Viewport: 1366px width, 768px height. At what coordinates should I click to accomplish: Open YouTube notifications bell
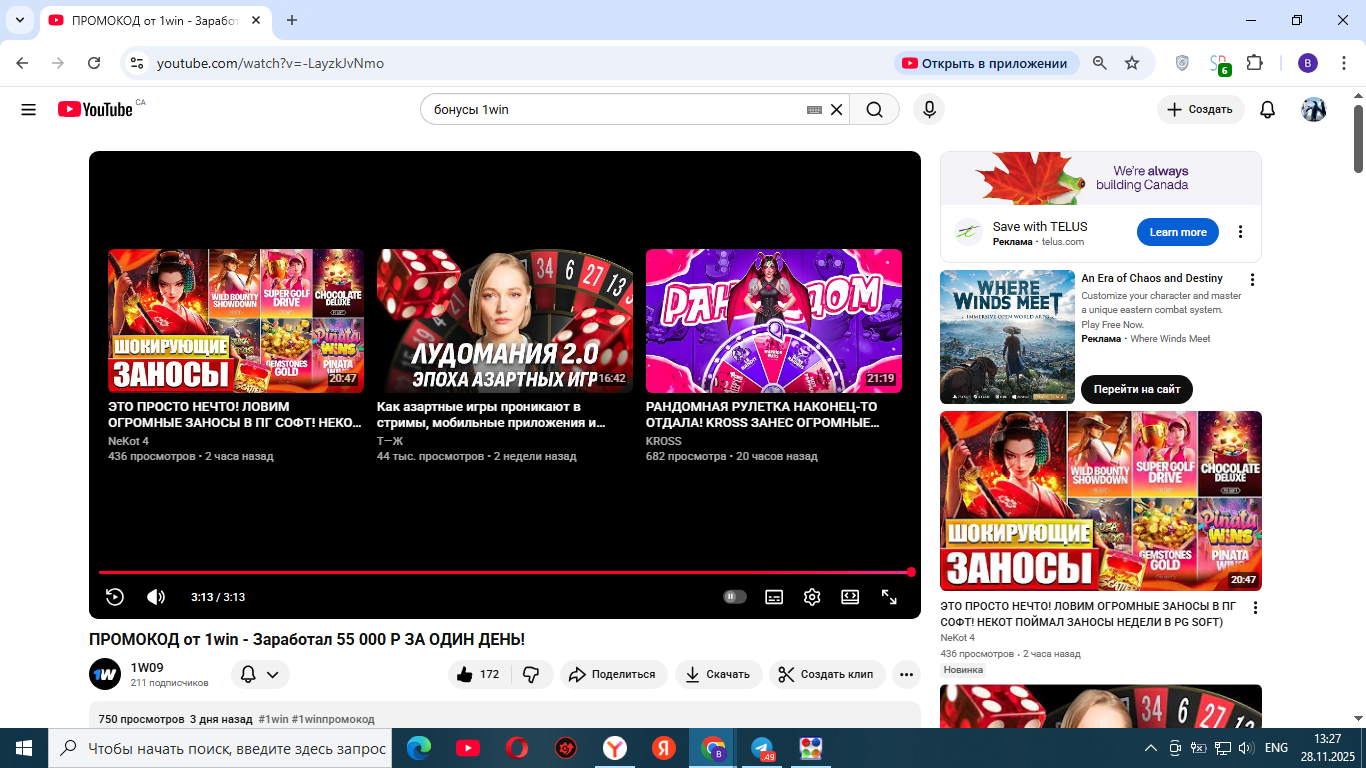coord(1267,110)
